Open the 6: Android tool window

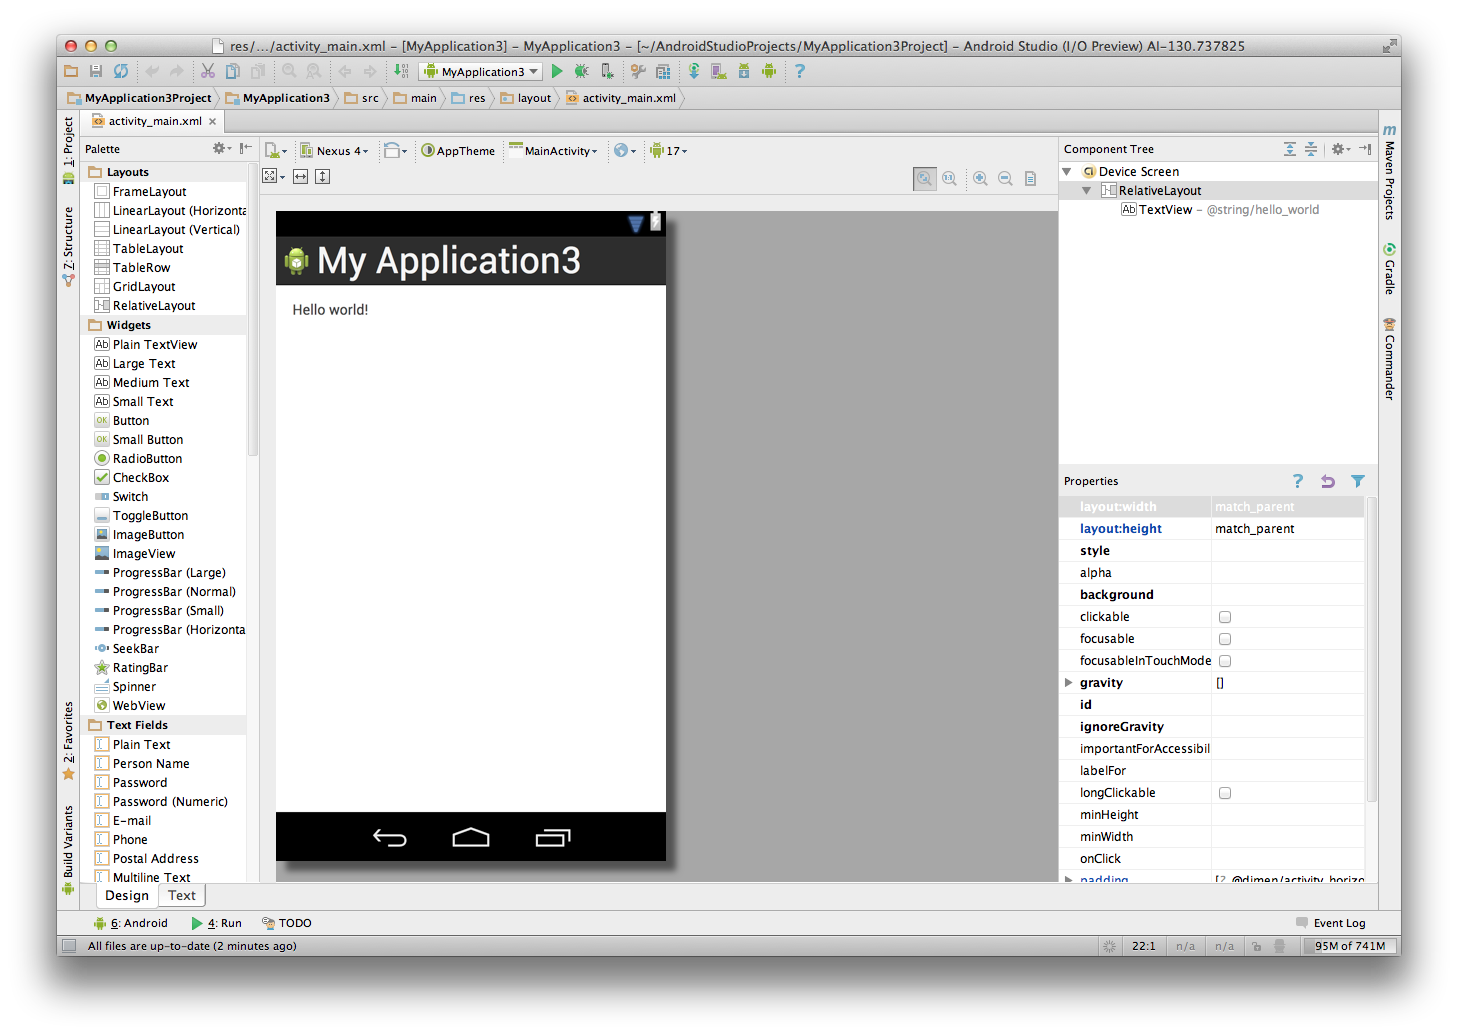[131, 923]
